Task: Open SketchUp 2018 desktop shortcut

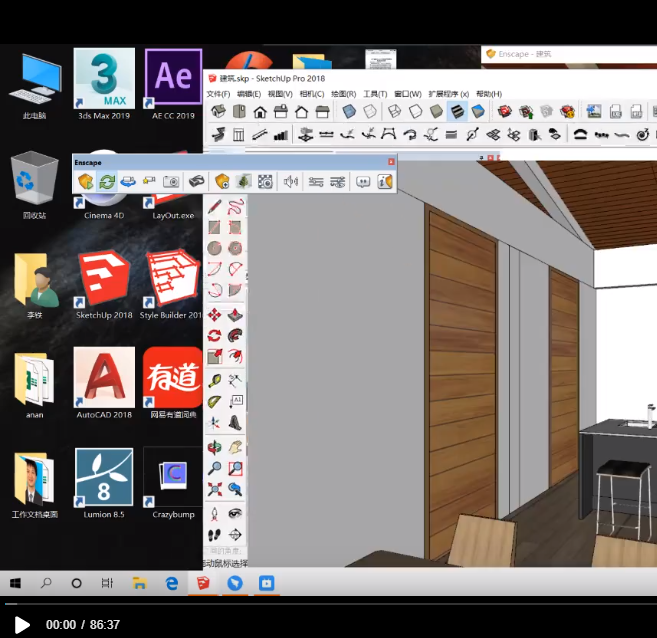Action: [104, 284]
